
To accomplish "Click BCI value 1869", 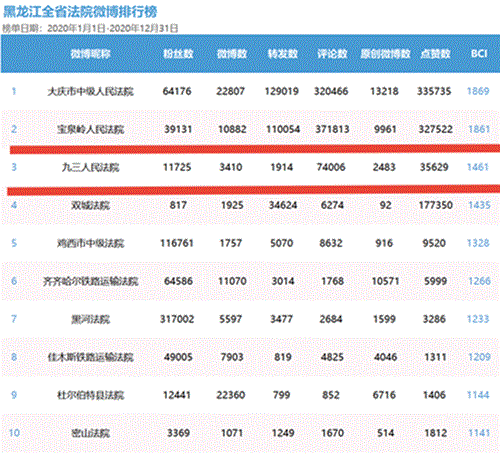I will pyautogui.click(x=478, y=91).
